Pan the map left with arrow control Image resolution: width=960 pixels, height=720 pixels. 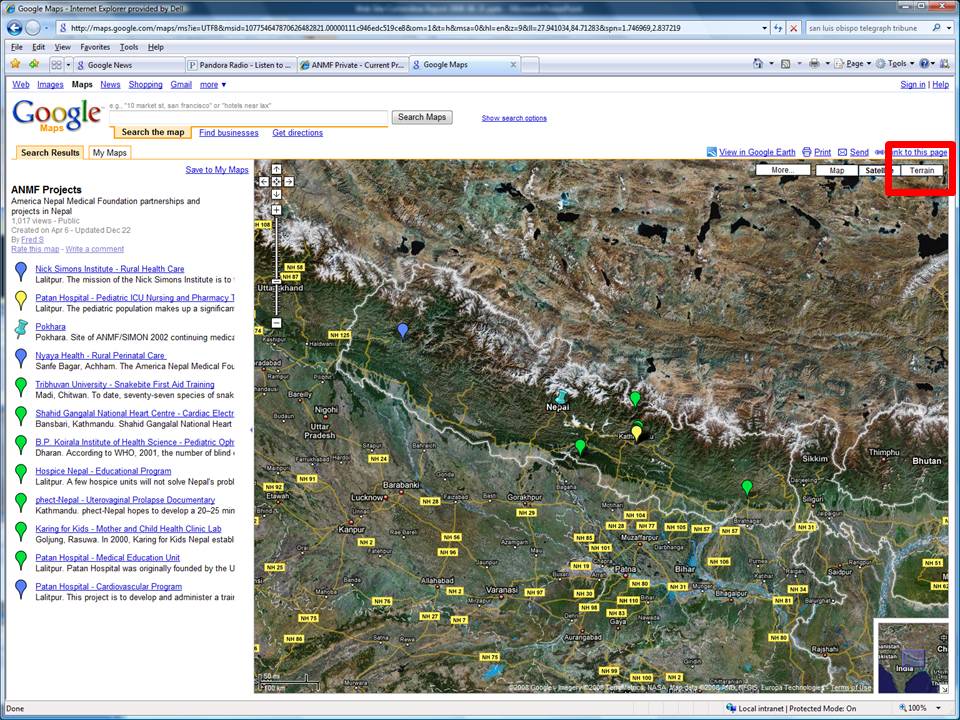(263, 182)
